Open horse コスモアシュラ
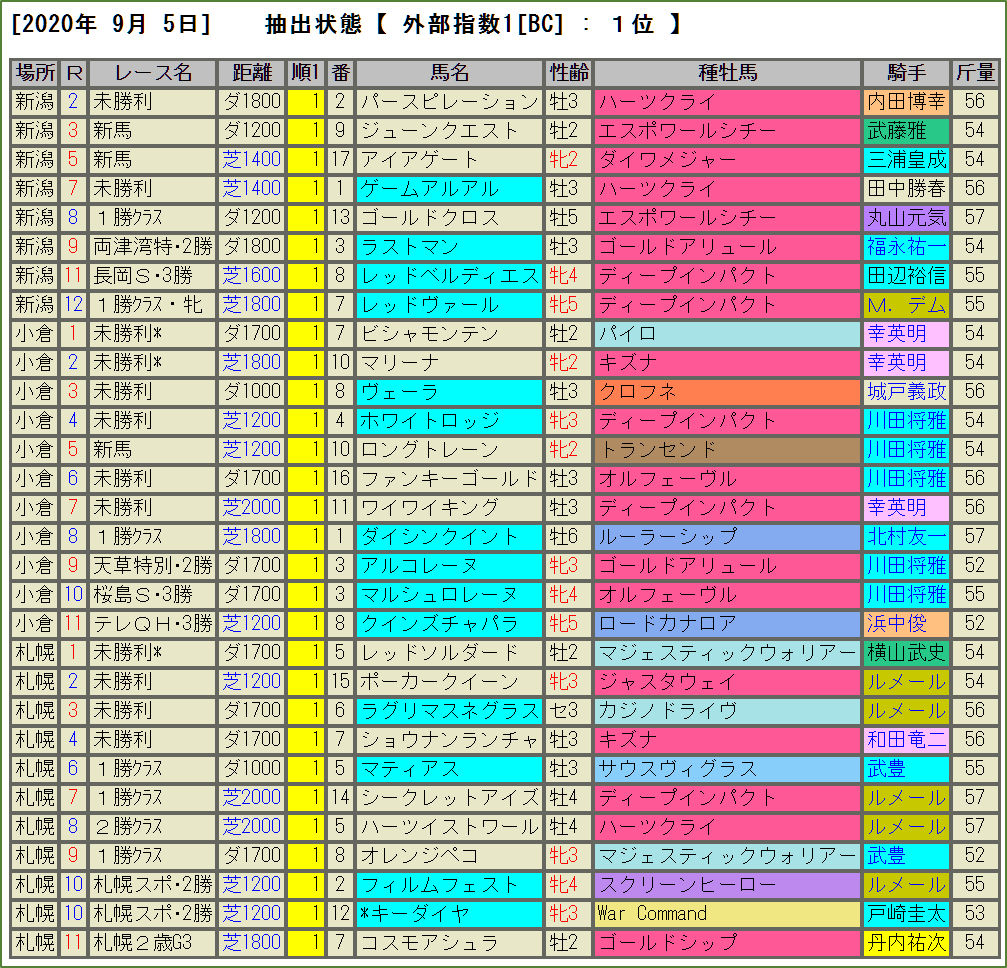The height and width of the screenshot is (968, 1007). [x=449, y=943]
